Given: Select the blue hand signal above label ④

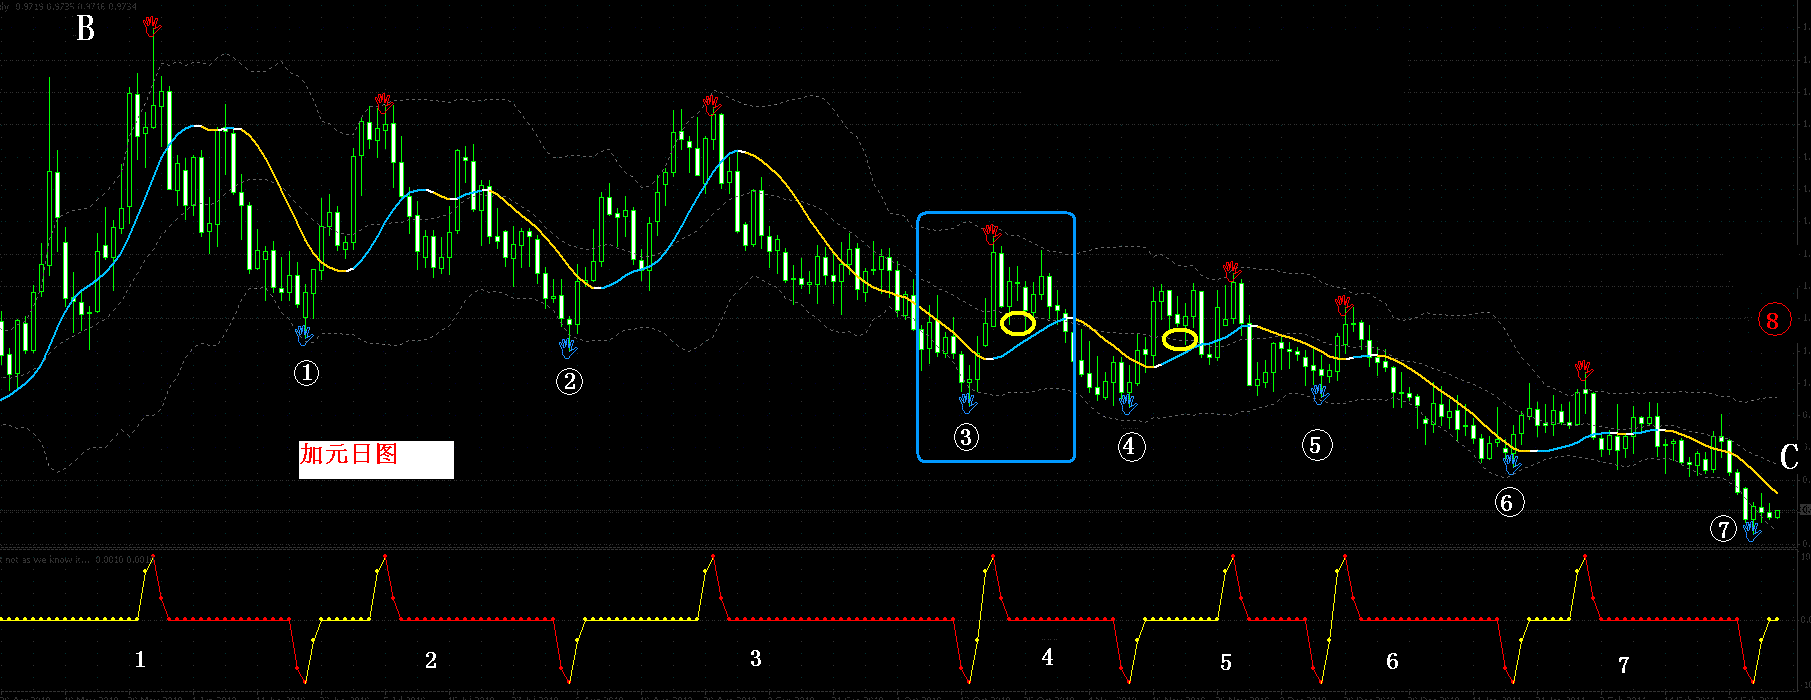Looking at the screenshot, I should pyautogui.click(x=1128, y=403).
